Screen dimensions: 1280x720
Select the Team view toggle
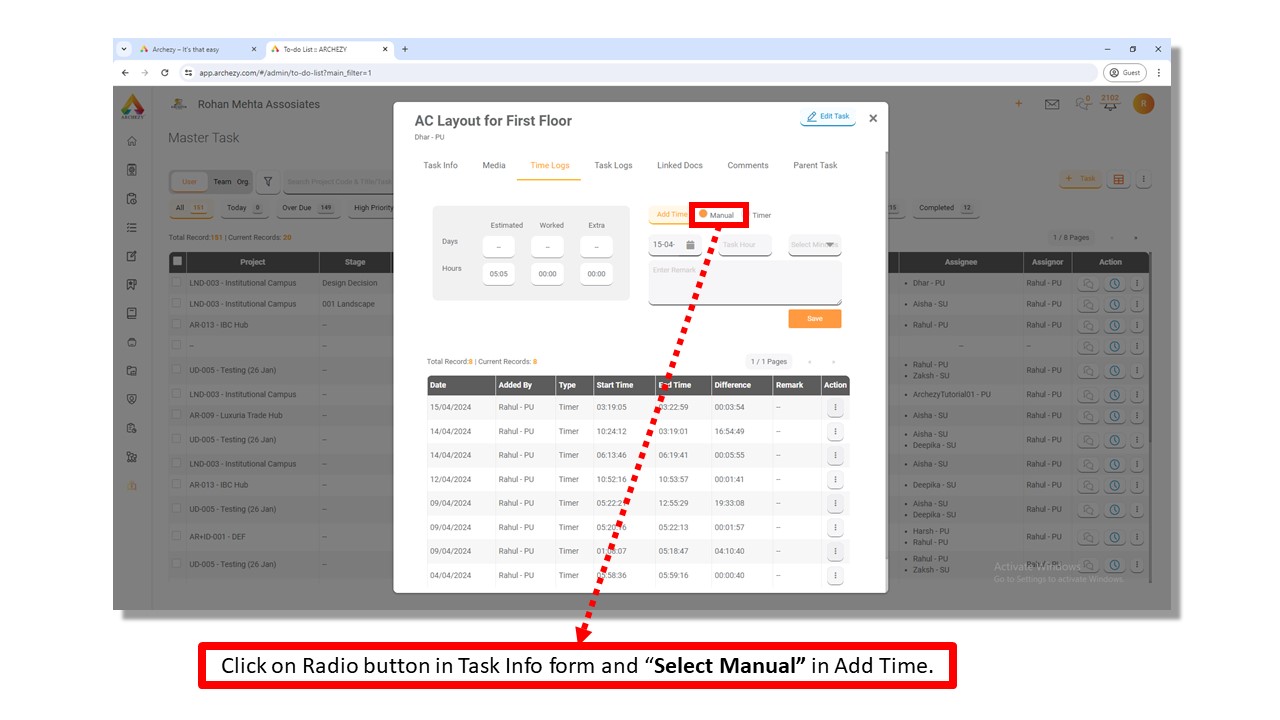coord(222,182)
